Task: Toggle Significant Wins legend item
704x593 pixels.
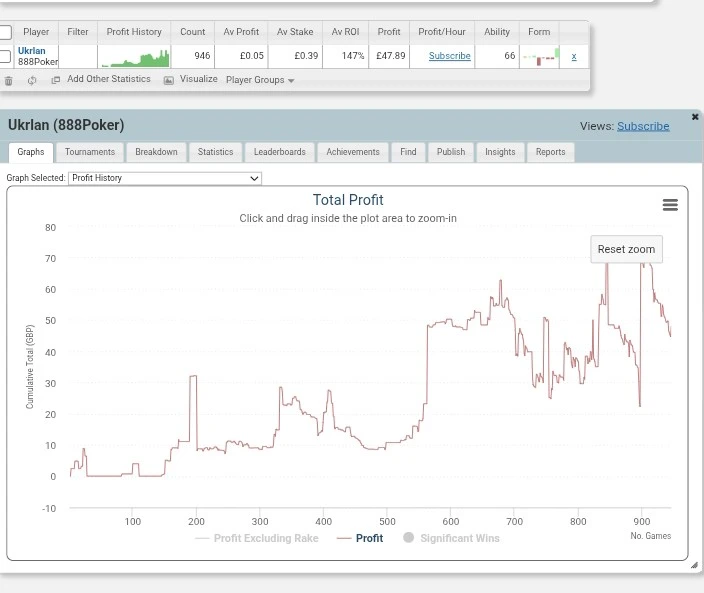Action: pos(450,538)
